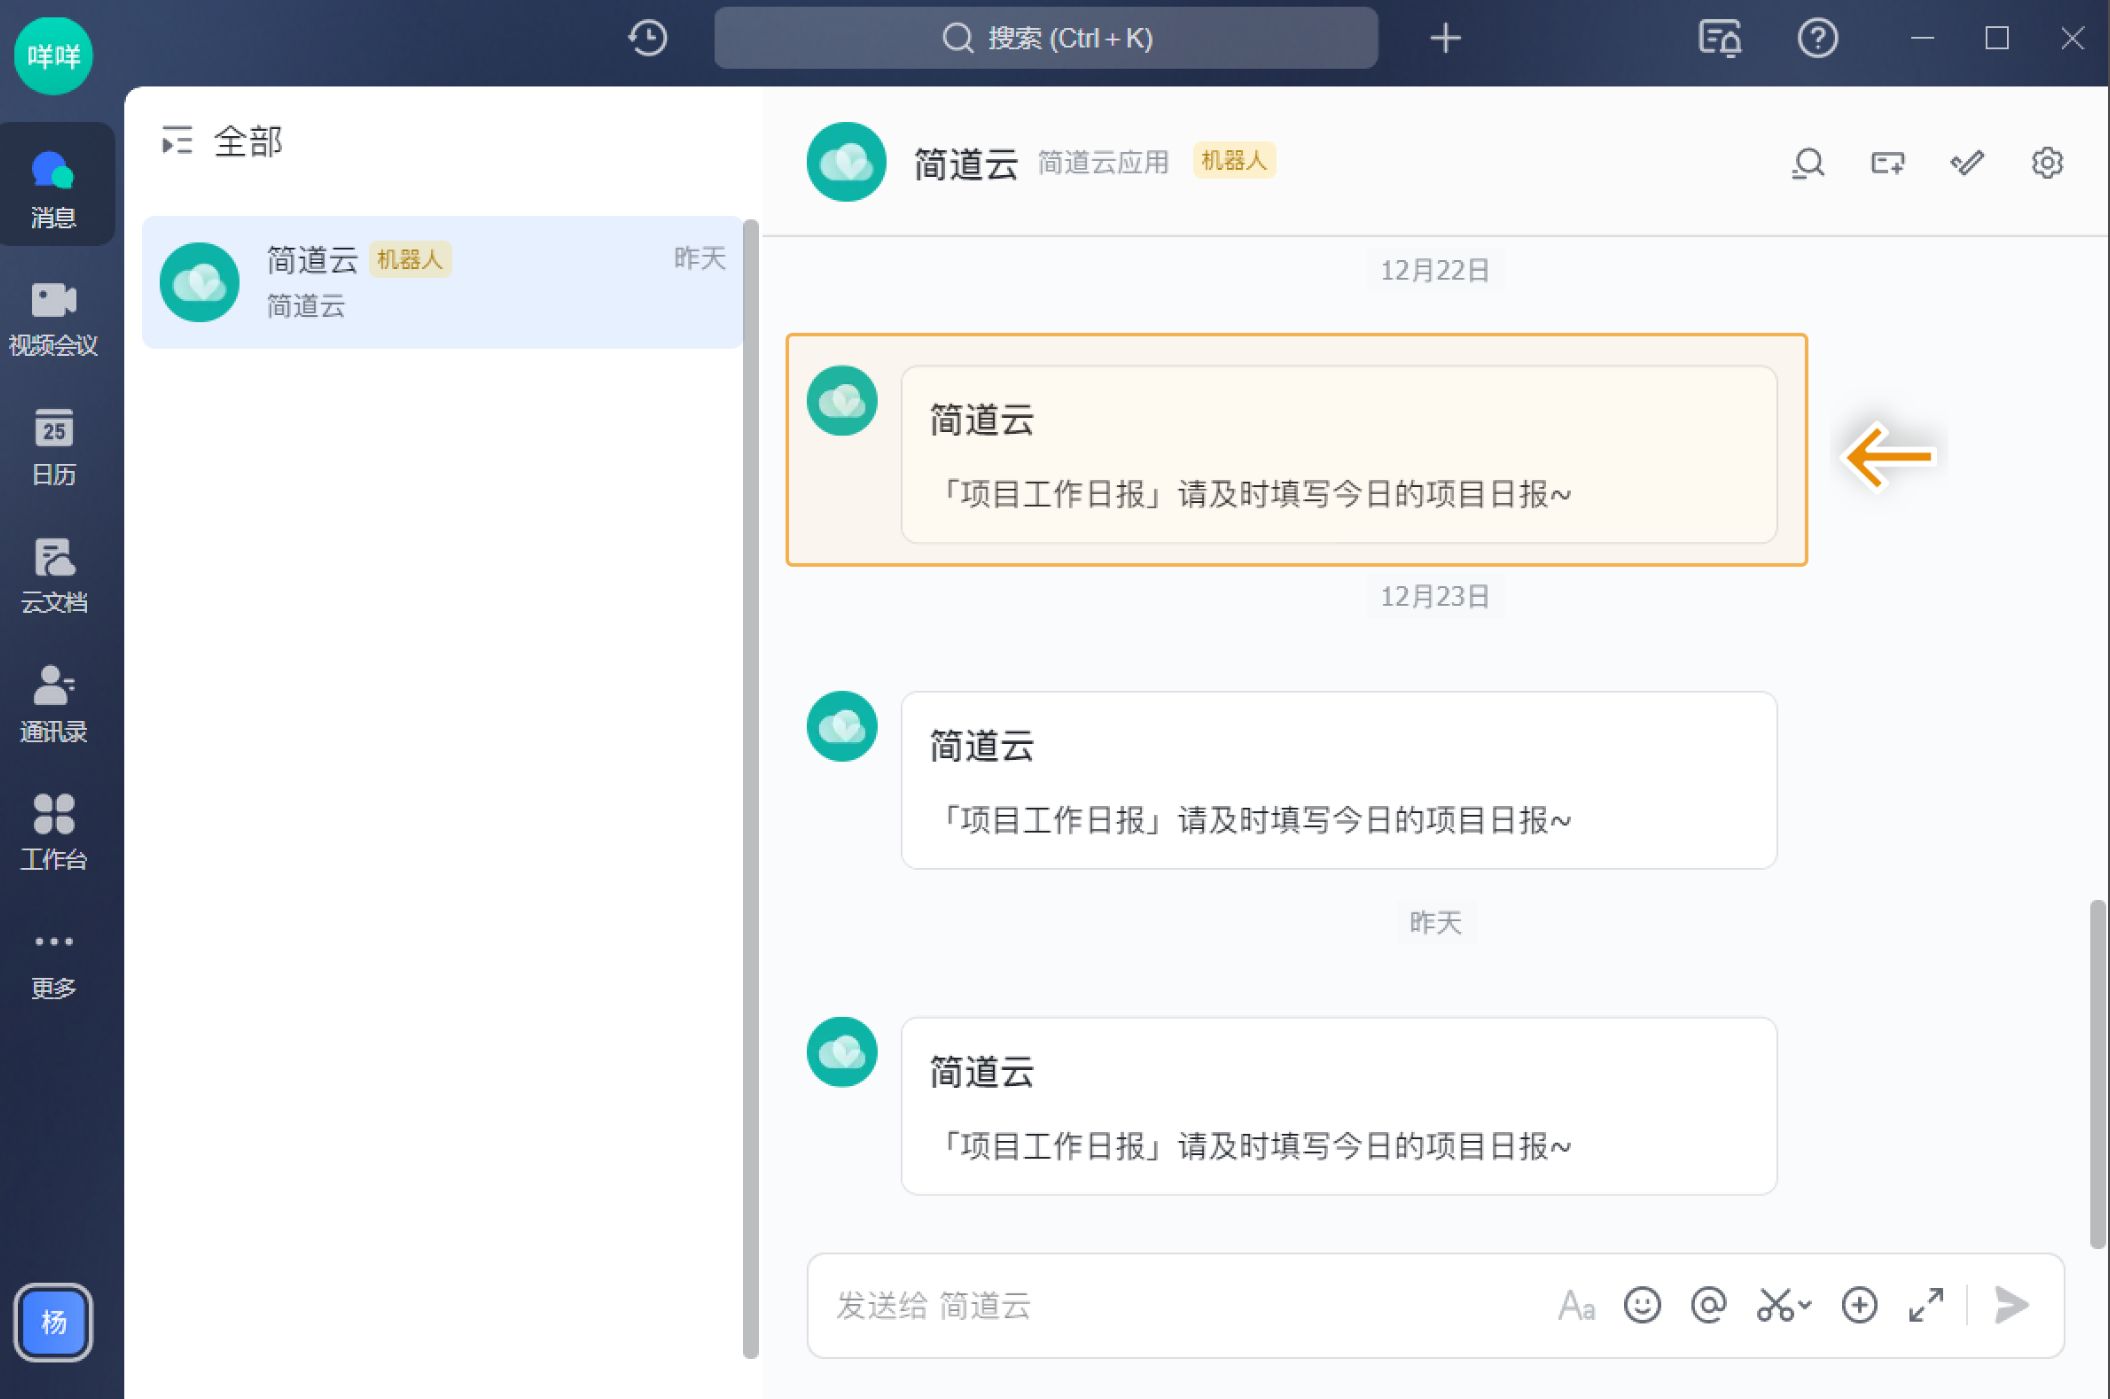Click the @ mention icon

(x=1709, y=1305)
